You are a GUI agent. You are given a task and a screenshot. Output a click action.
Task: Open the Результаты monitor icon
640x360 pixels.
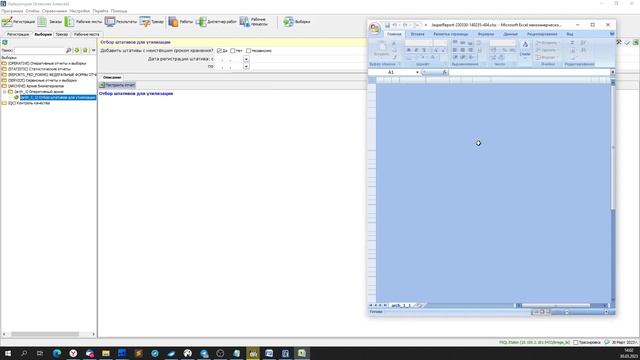(x=110, y=22)
